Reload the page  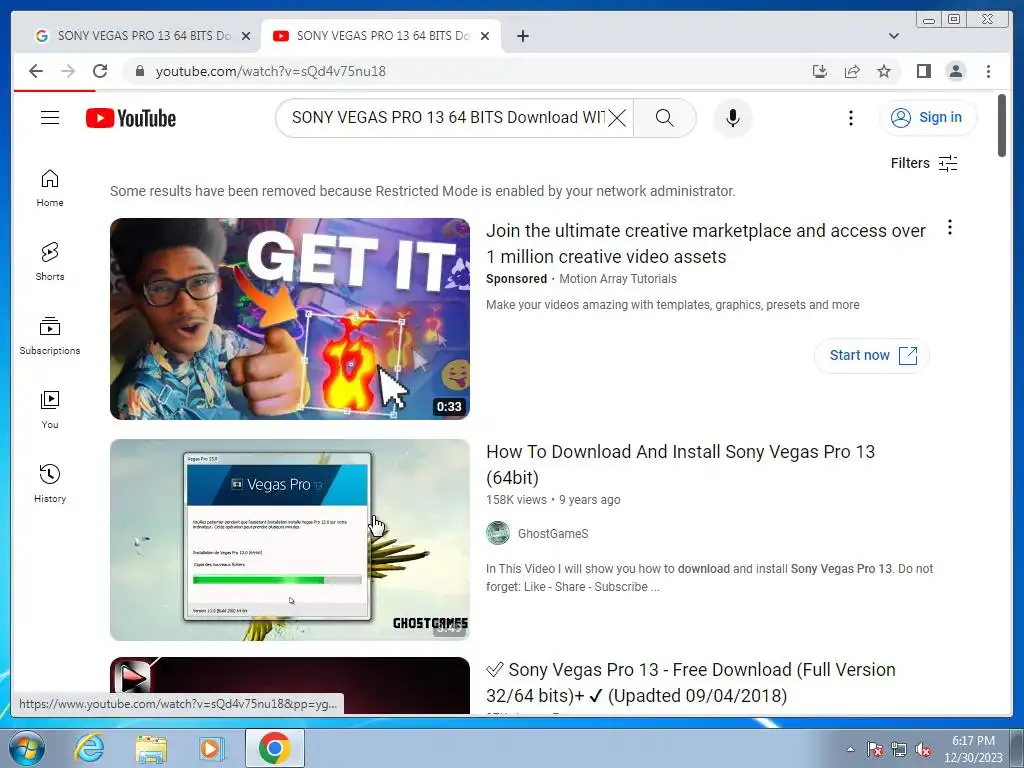pyautogui.click(x=100, y=71)
